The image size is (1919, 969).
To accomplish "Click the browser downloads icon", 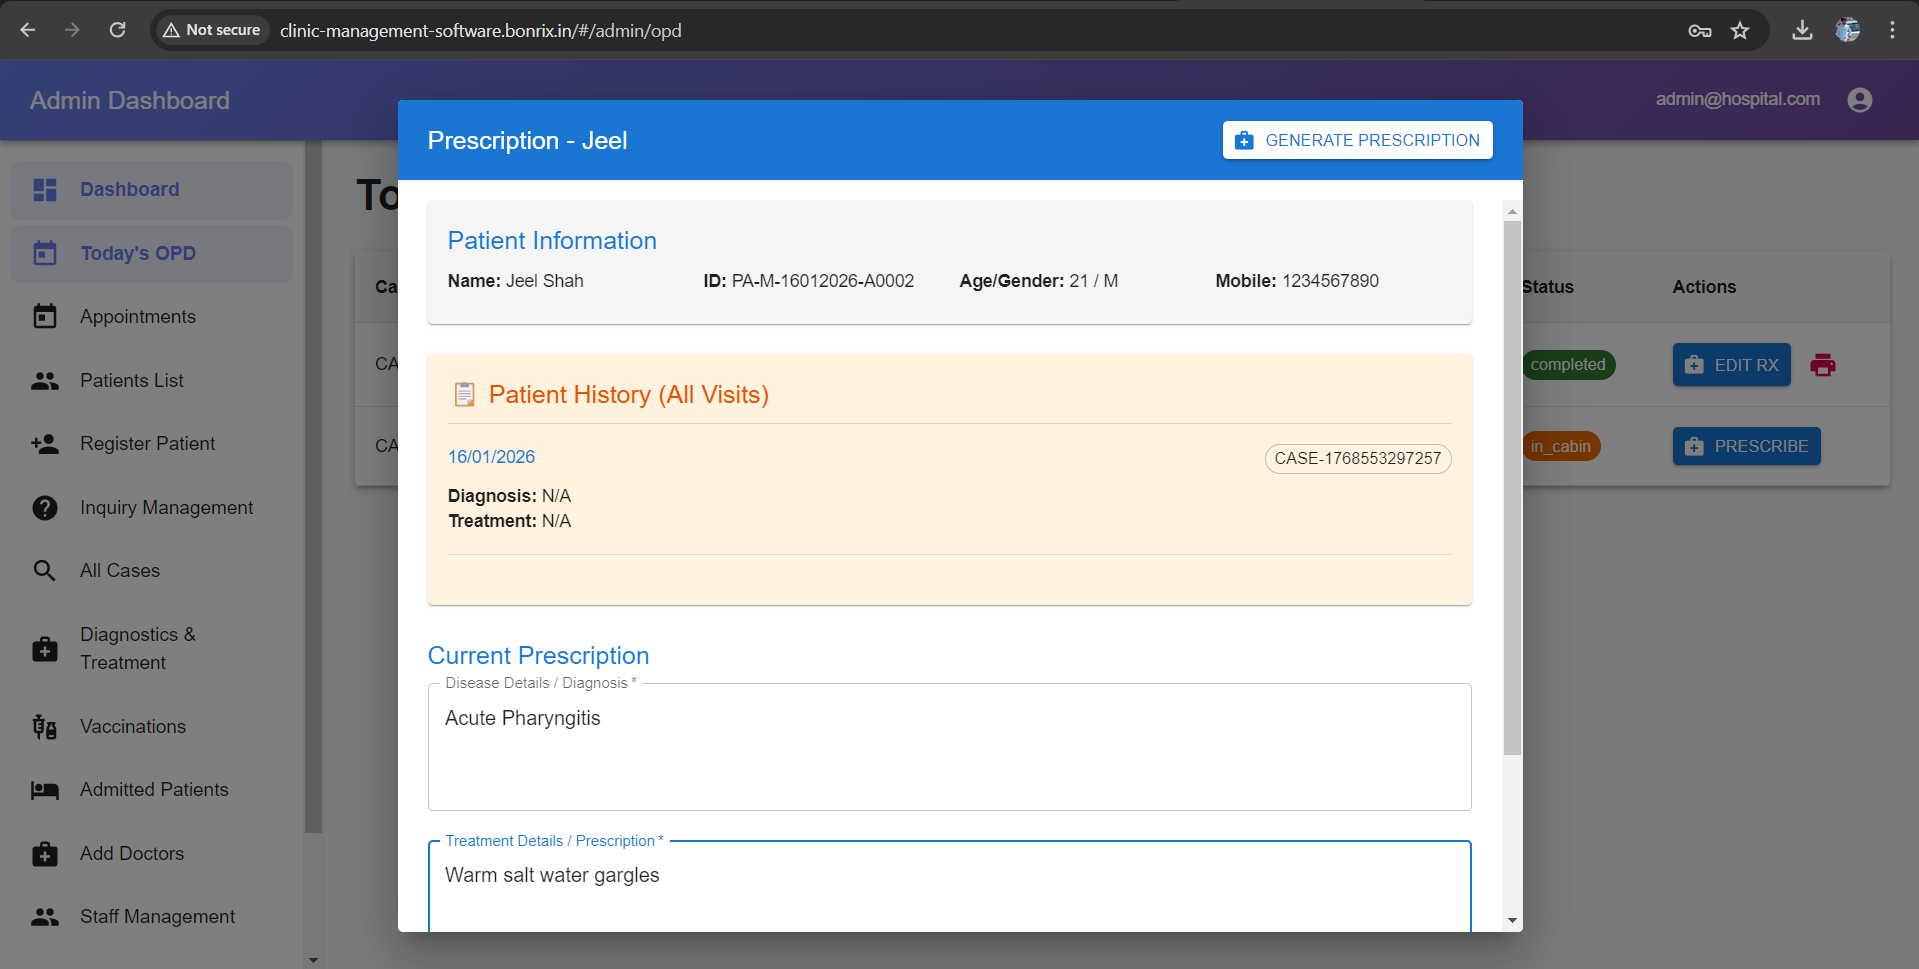I will click(x=1802, y=30).
